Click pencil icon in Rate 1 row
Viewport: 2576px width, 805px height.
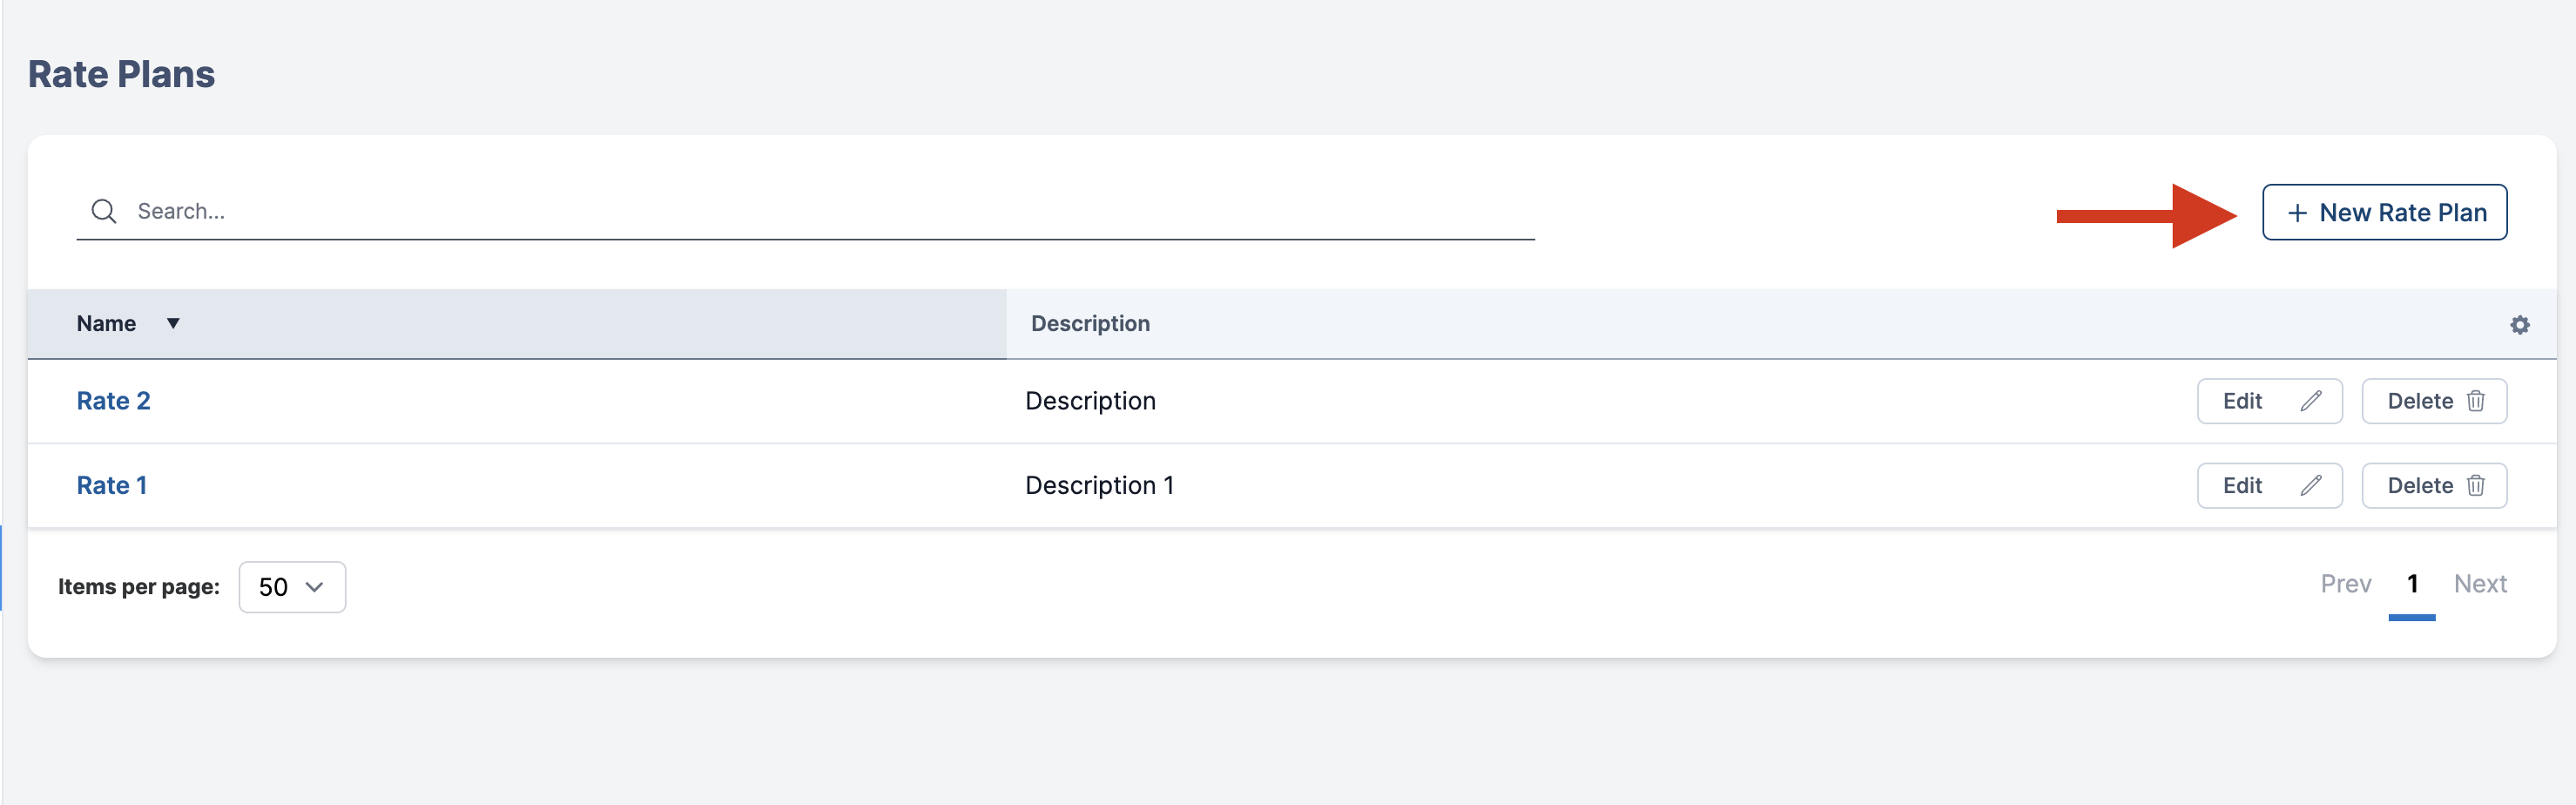pyautogui.click(x=2310, y=485)
